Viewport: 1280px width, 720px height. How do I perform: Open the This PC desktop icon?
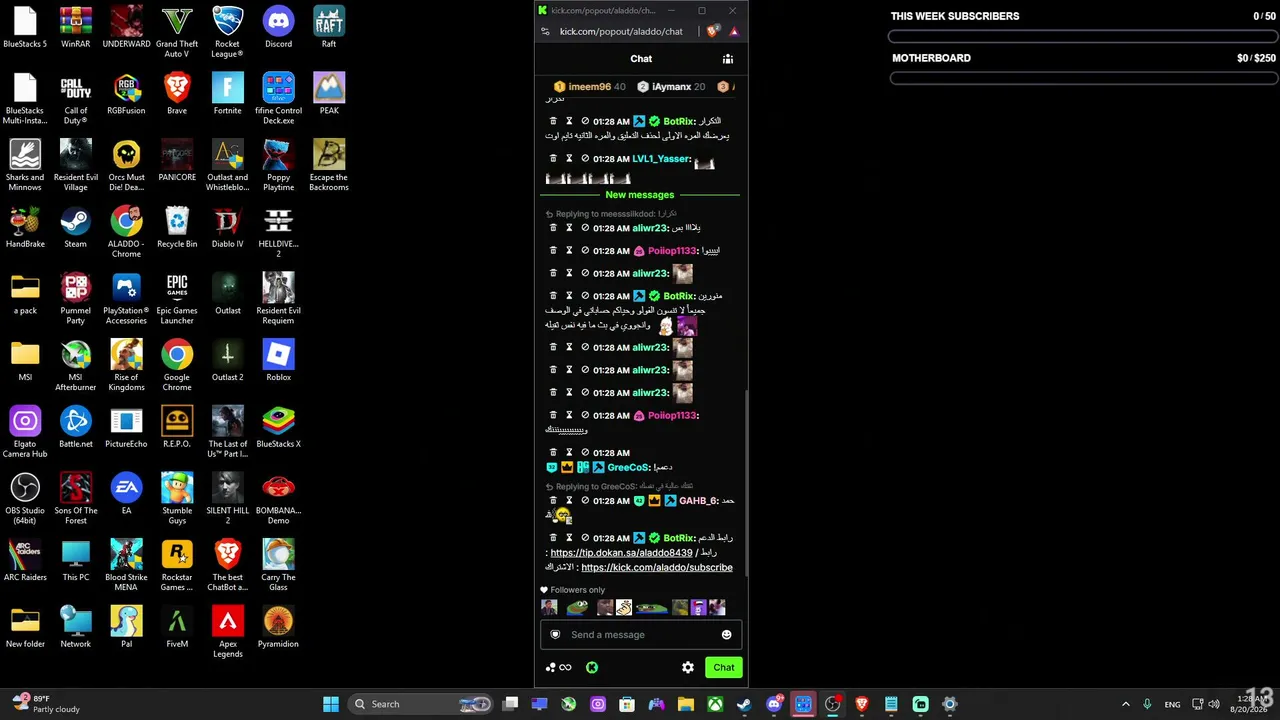(75, 561)
